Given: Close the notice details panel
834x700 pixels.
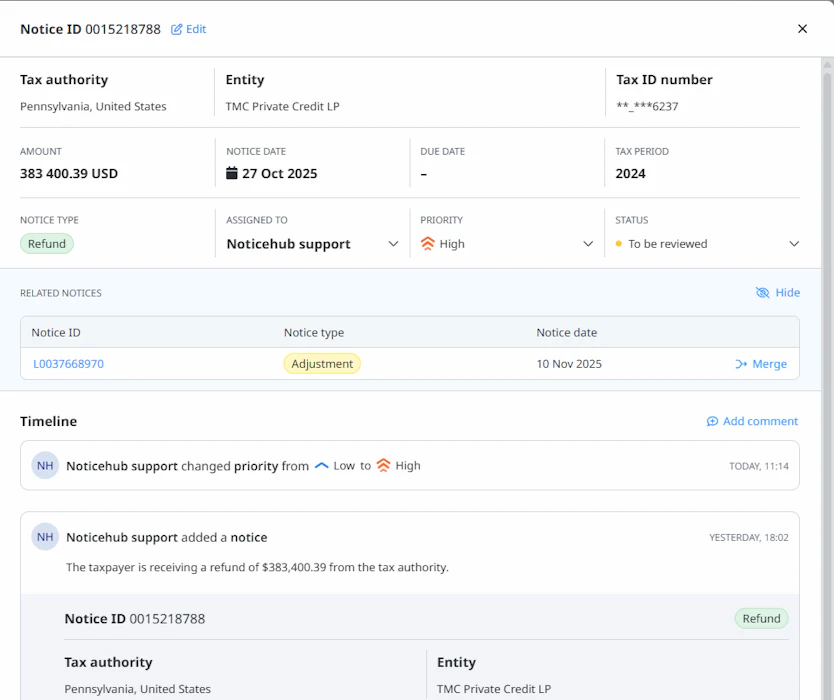Looking at the screenshot, I should tap(802, 29).
